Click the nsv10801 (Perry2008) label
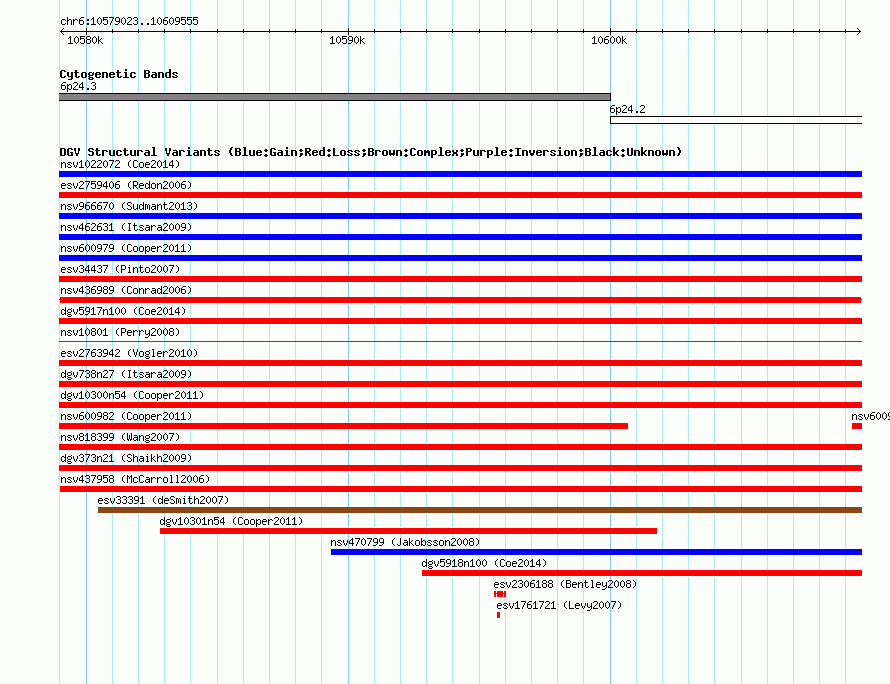Screen dimensions: 890x684 click(x=120, y=332)
